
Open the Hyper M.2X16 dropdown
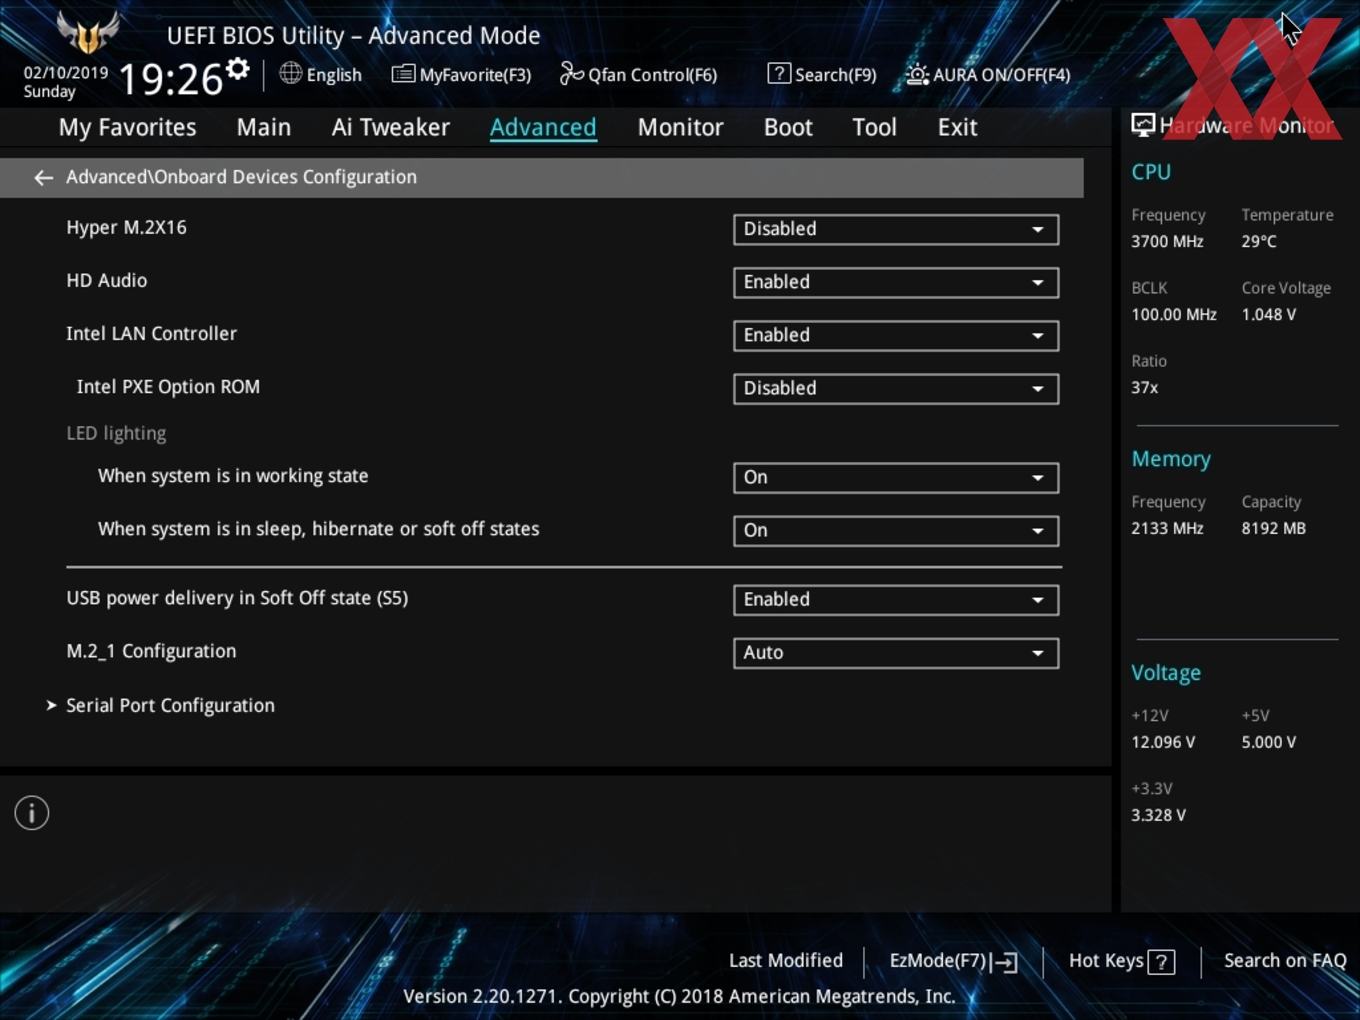pyautogui.click(x=896, y=229)
